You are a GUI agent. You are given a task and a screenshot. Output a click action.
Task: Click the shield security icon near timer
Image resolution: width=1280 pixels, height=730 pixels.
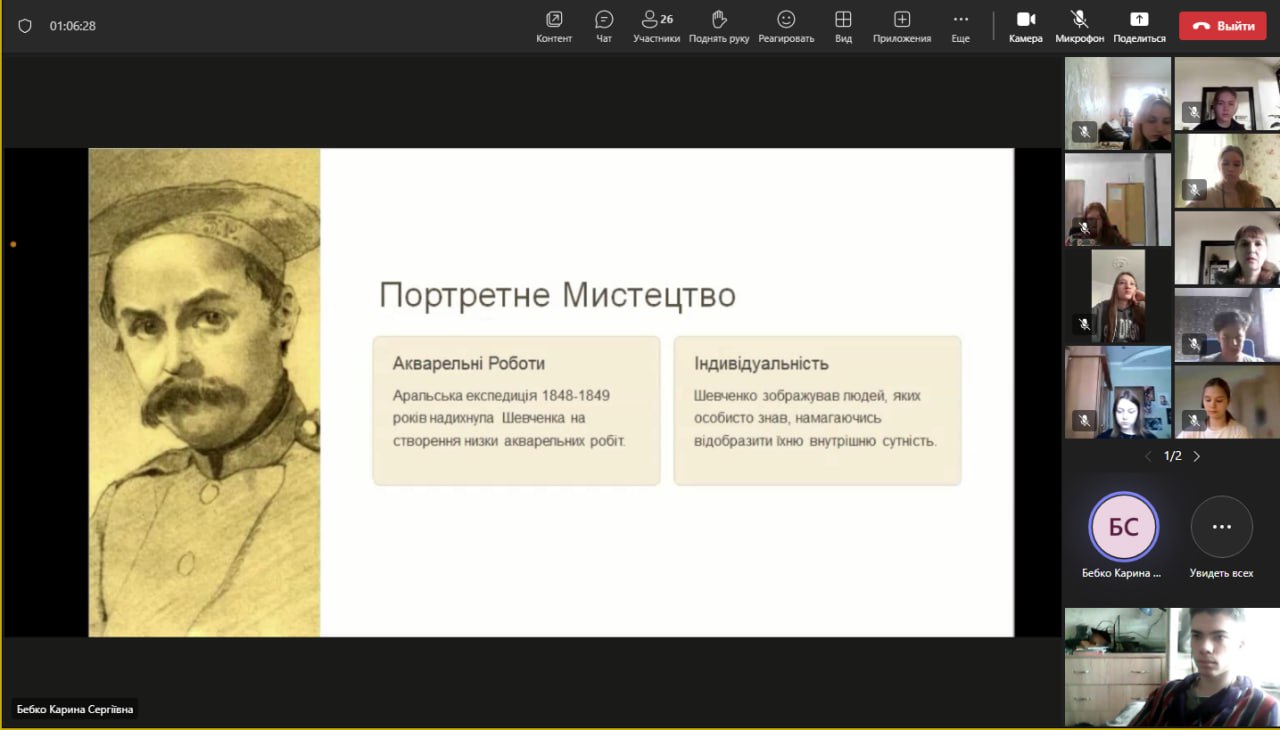(25, 26)
